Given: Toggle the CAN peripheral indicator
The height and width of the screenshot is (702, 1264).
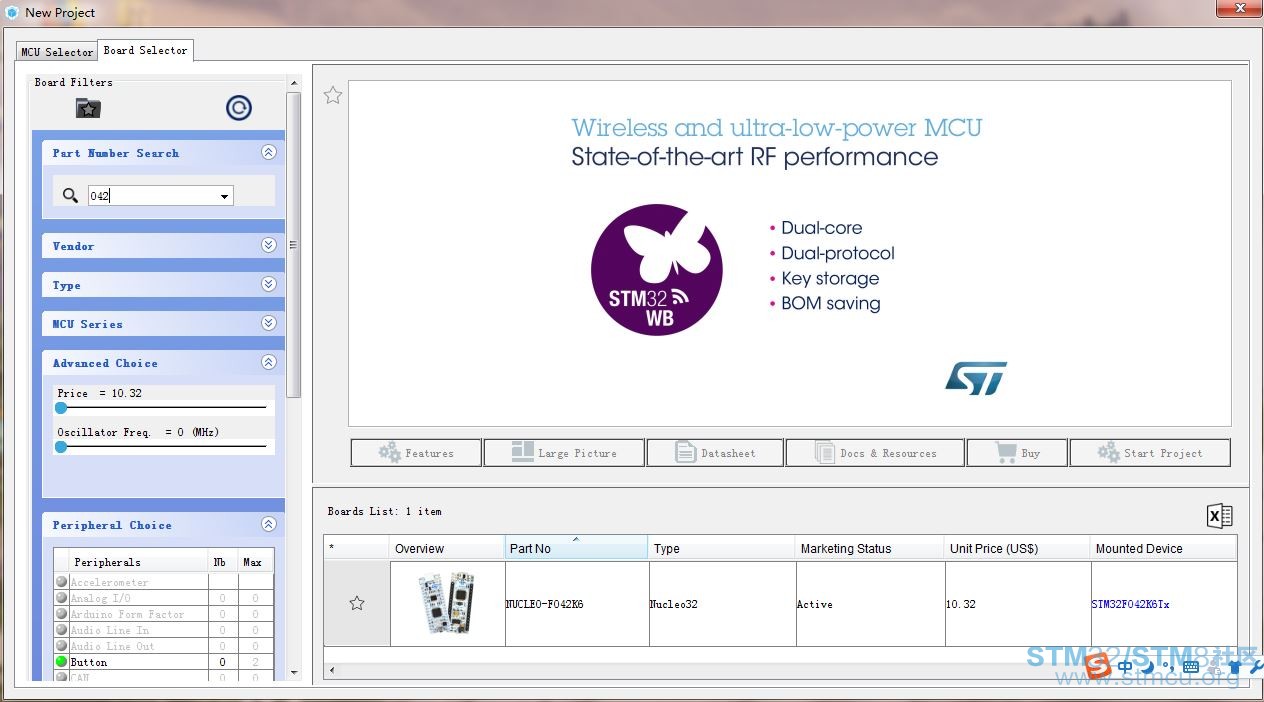Looking at the screenshot, I should 61,677.
